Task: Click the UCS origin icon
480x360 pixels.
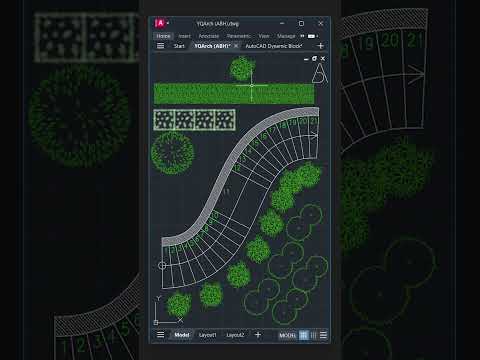Action: [x=156, y=322]
